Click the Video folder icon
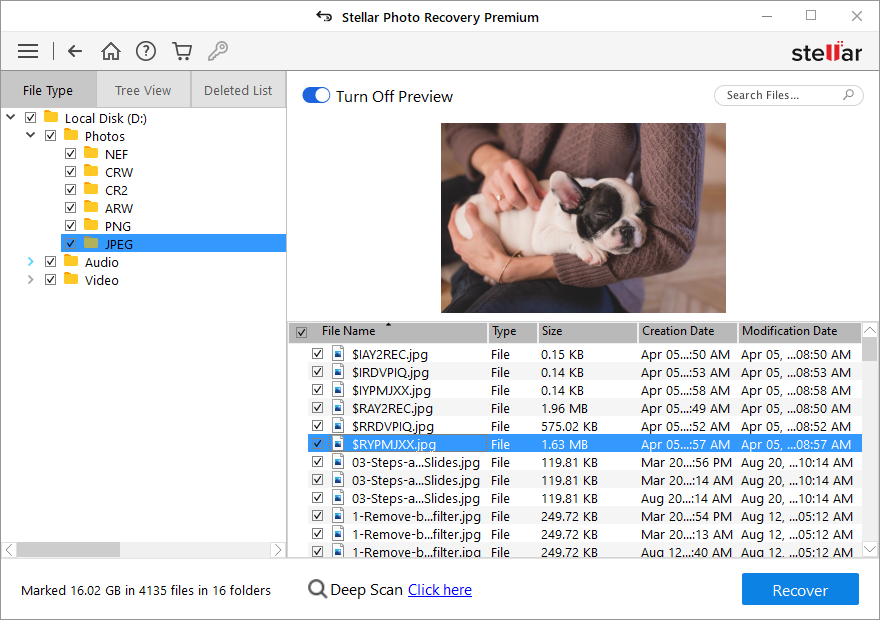Image resolution: width=880 pixels, height=620 pixels. [x=71, y=279]
